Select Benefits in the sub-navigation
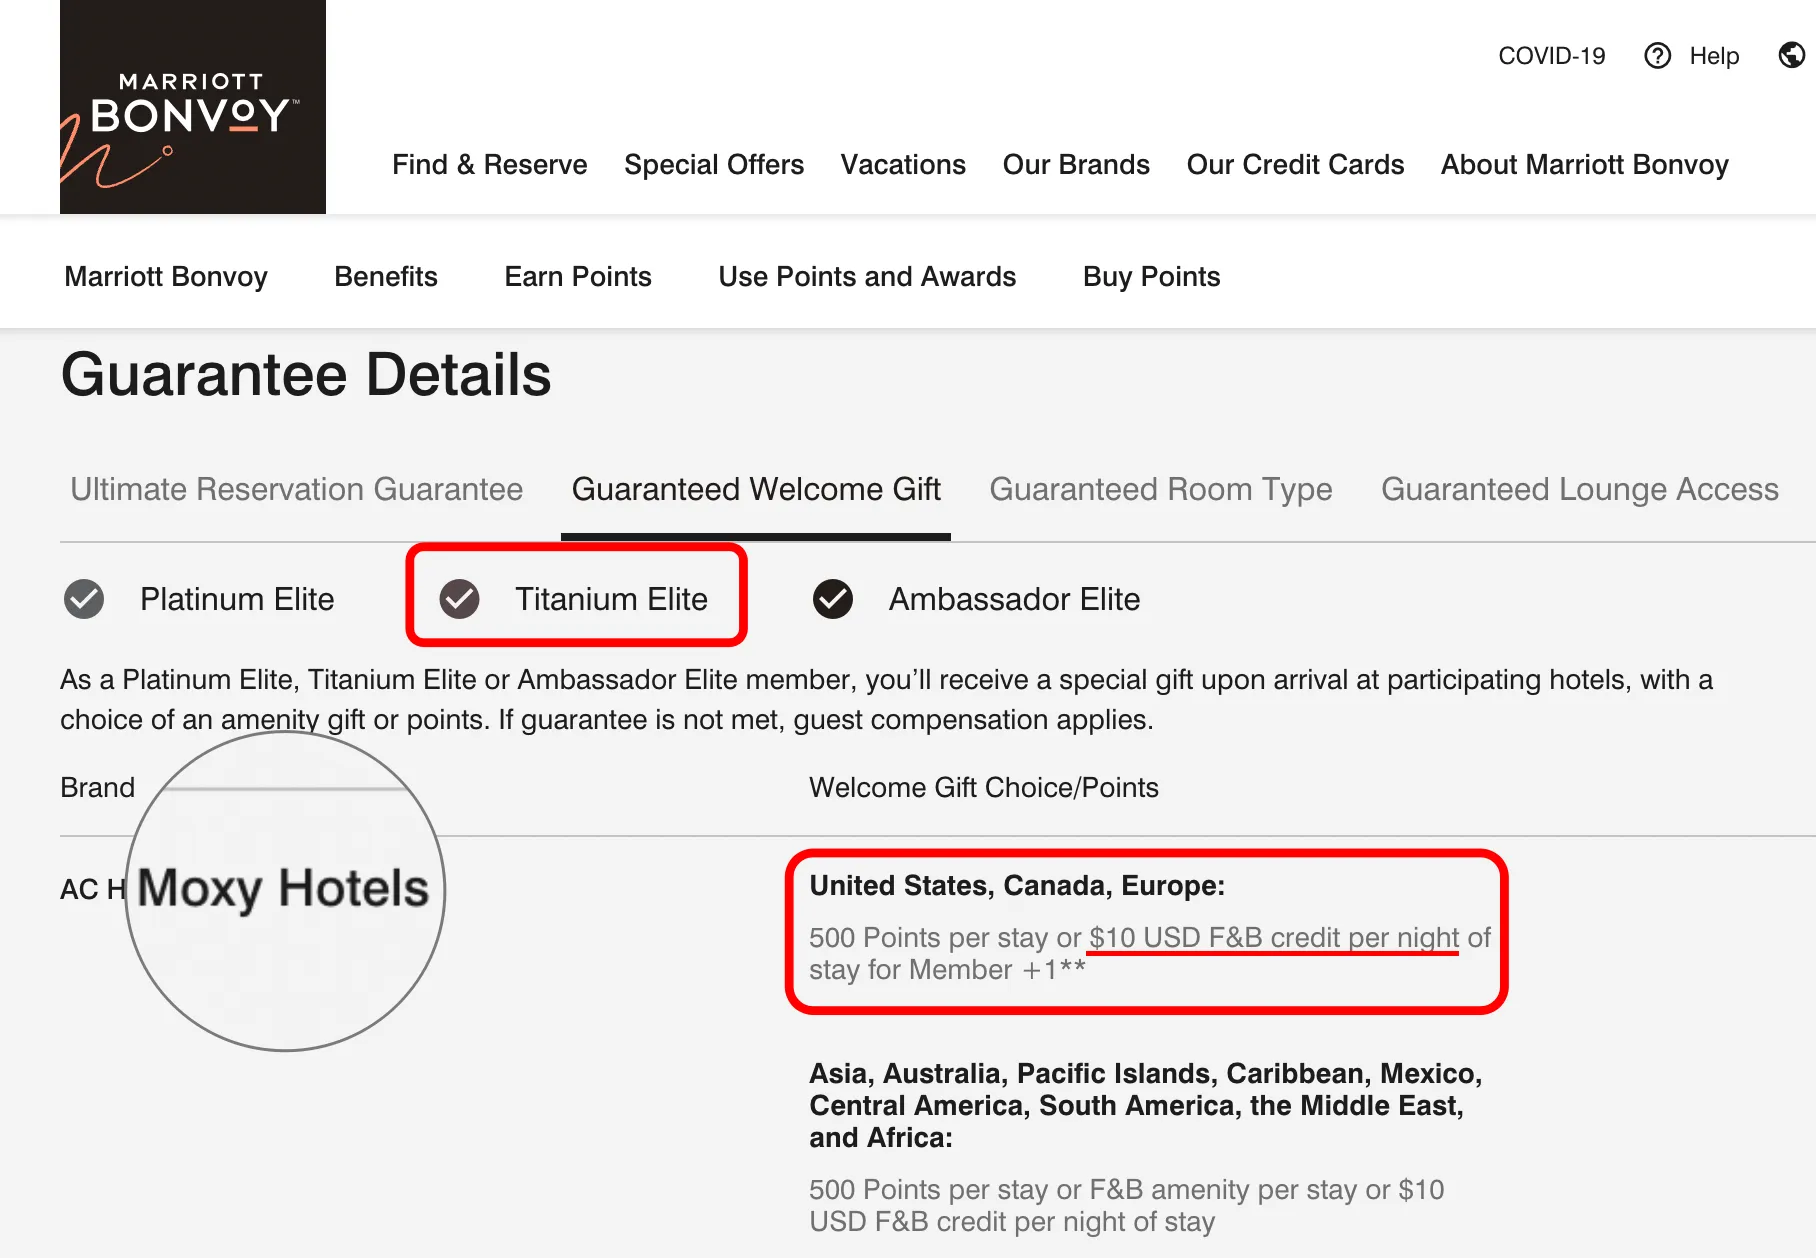Viewport: 1816px width, 1258px height. click(x=386, y=277)
